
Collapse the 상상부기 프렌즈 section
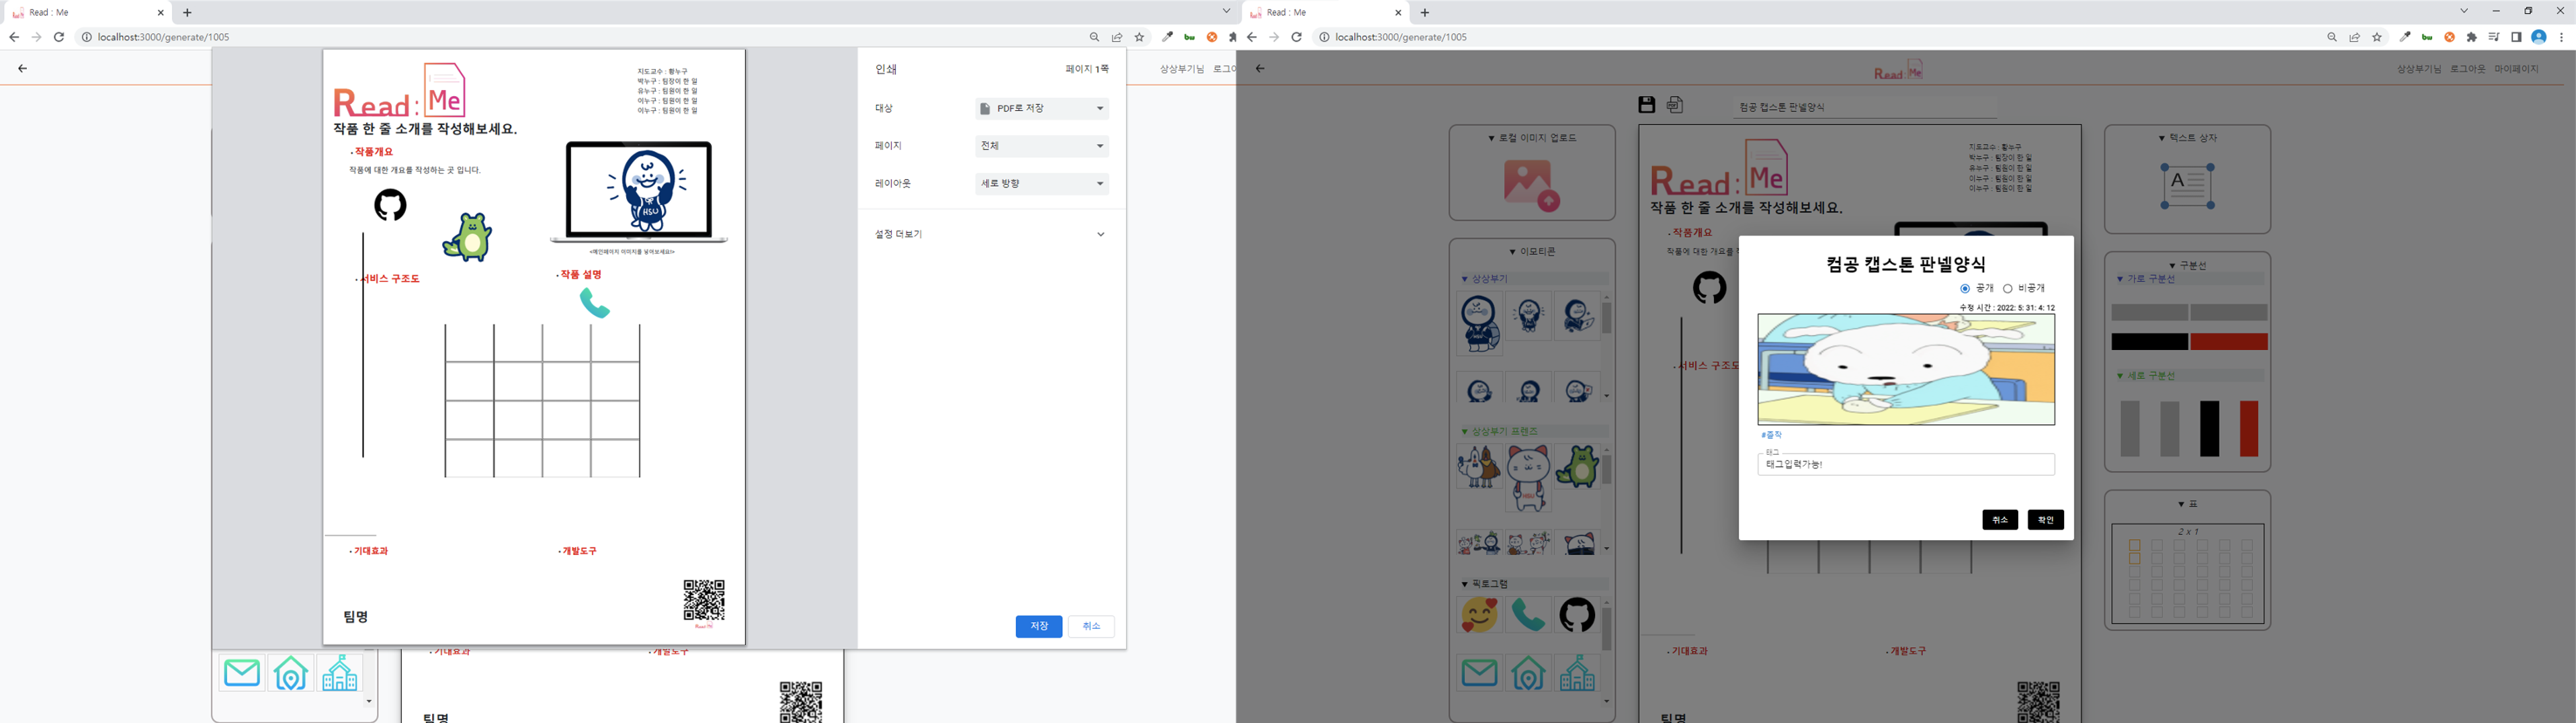1499,432
